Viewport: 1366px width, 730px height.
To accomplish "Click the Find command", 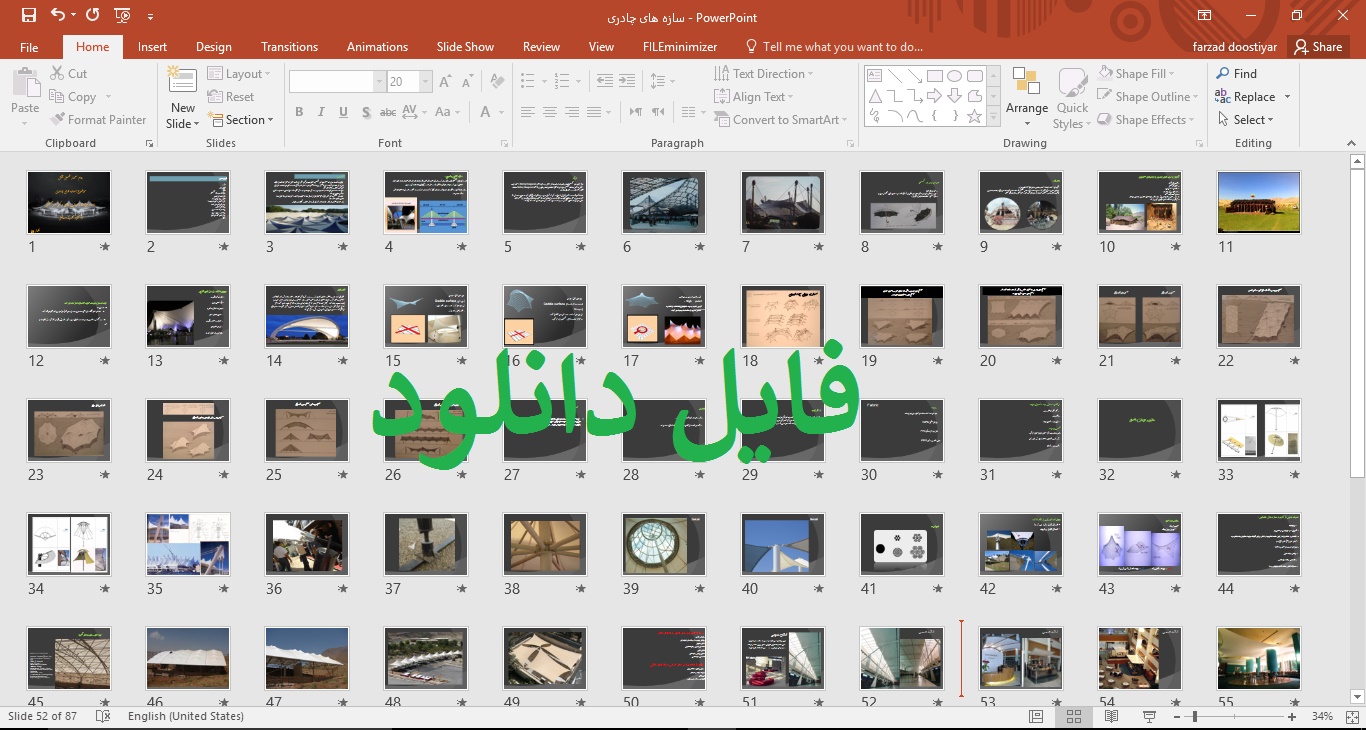I will tap(1237, 74).
